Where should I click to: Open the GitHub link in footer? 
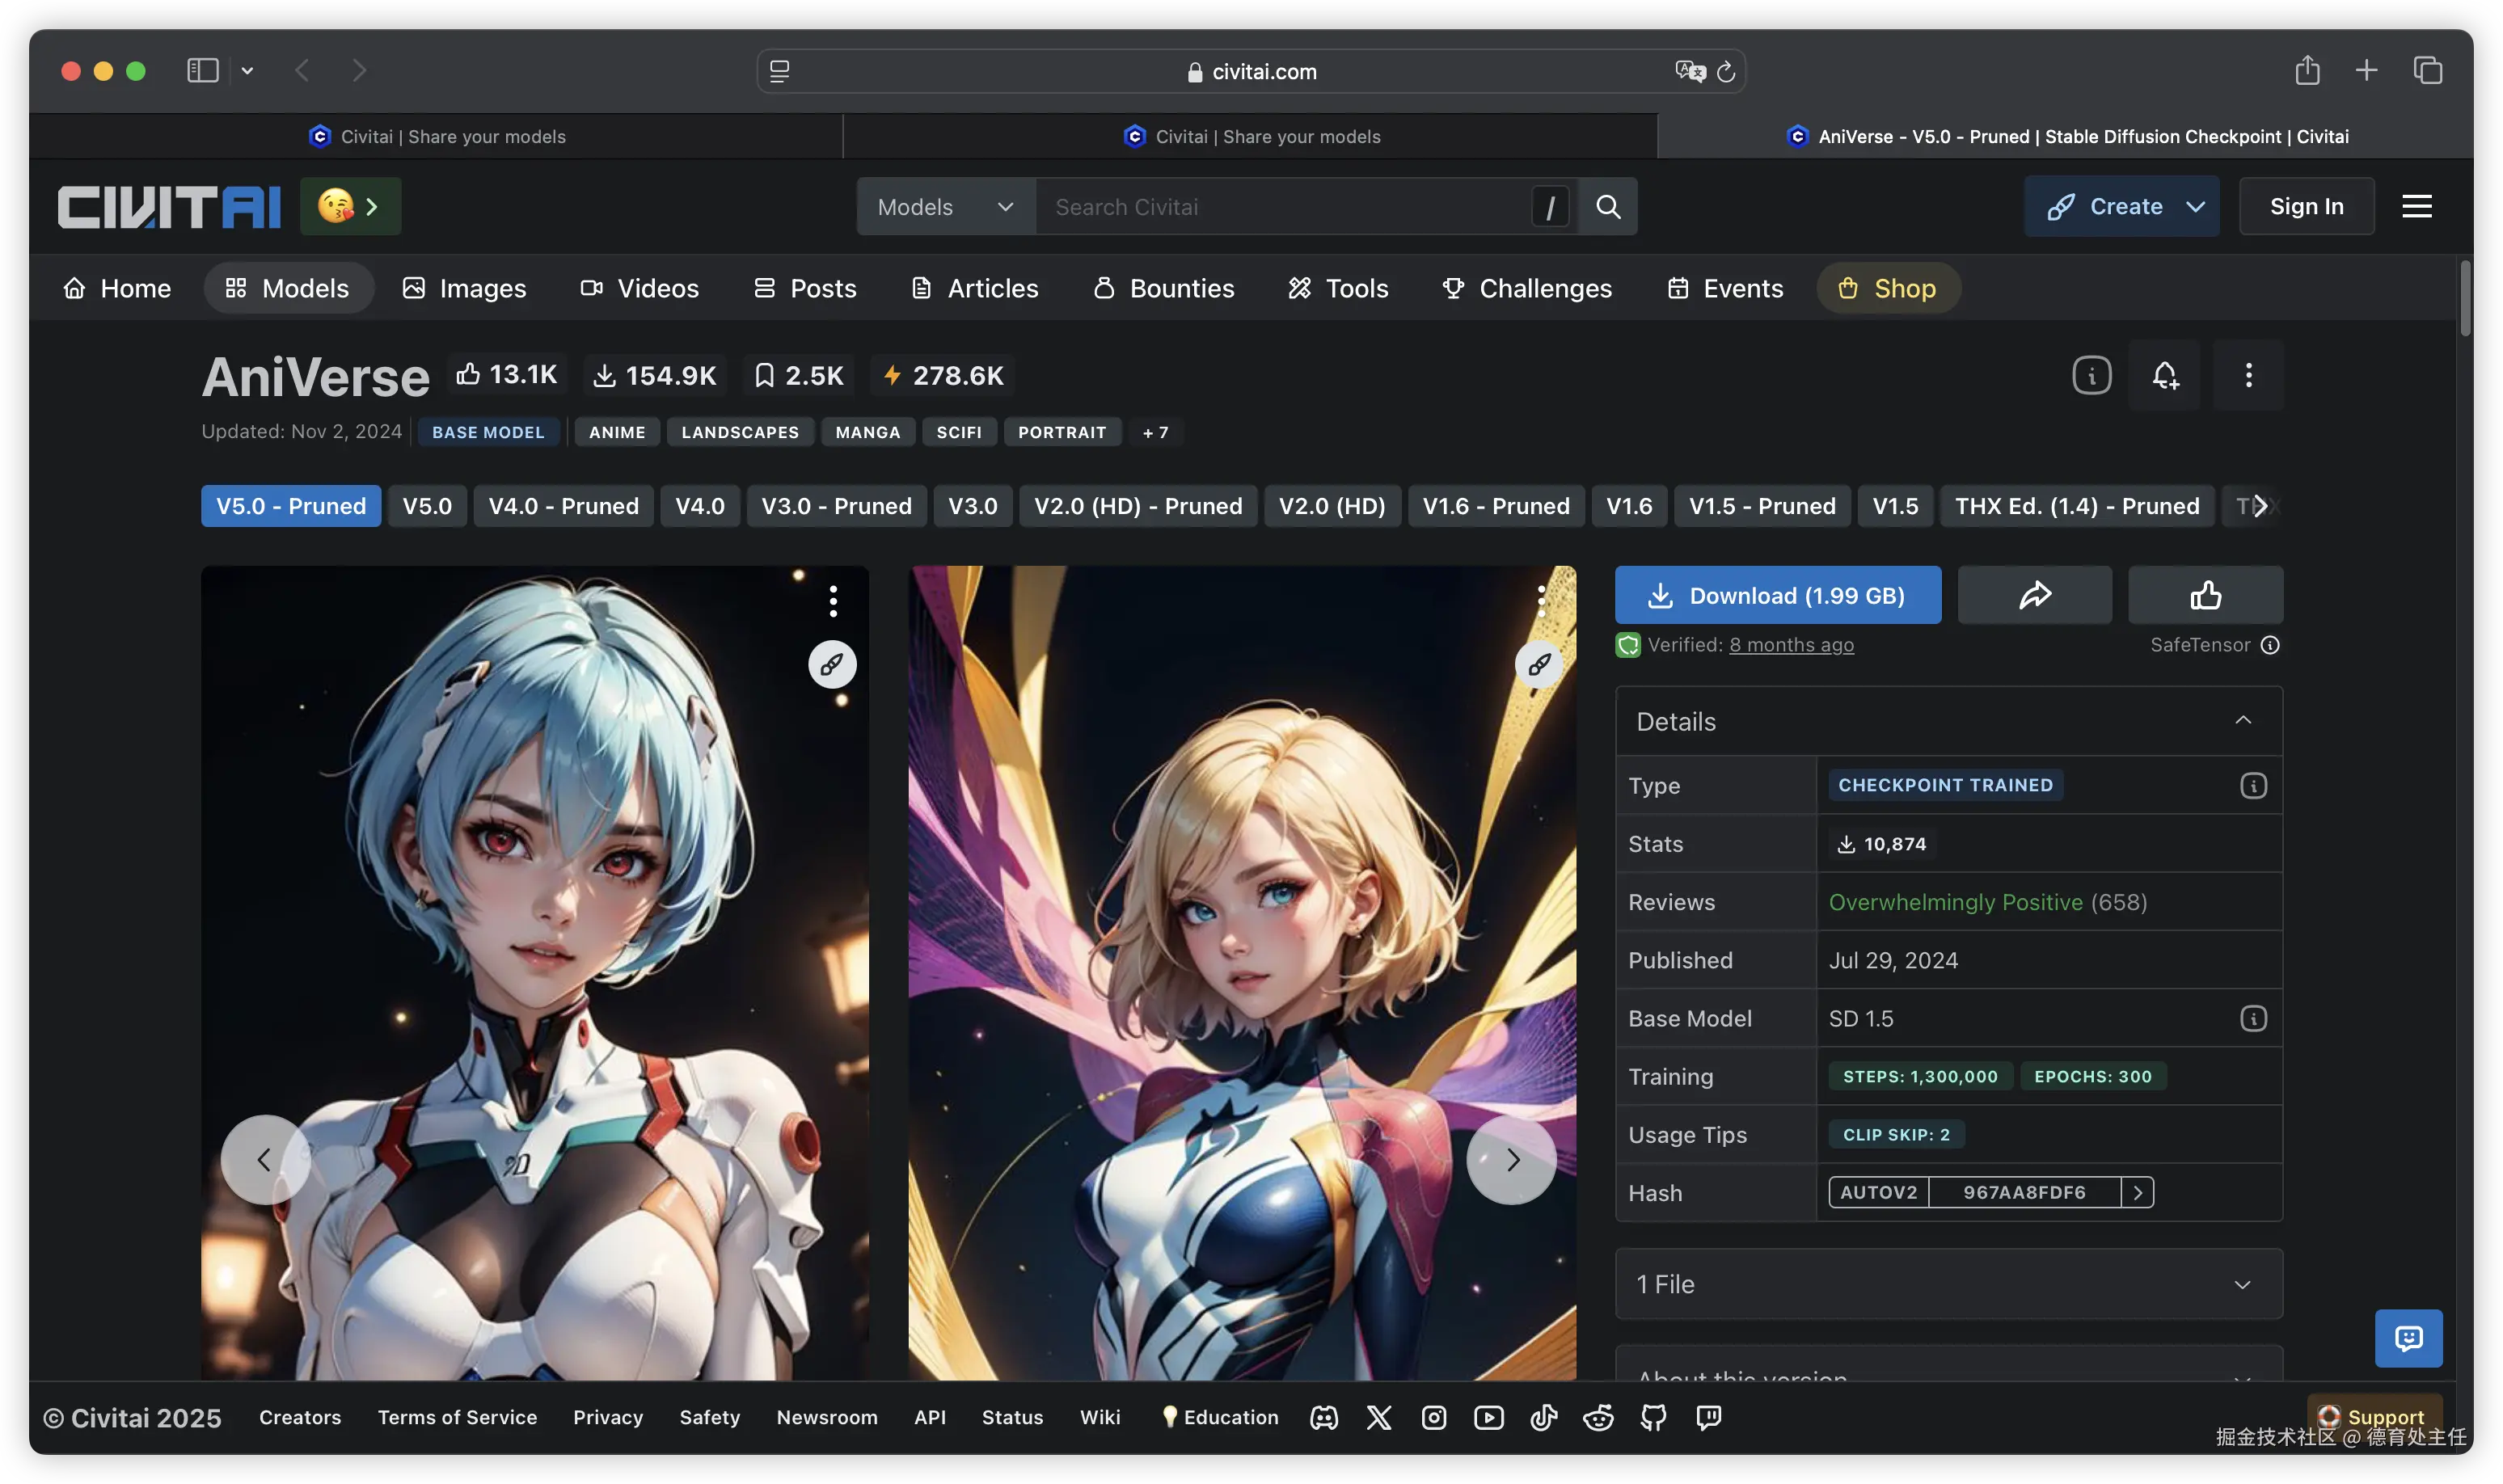(1653, 1417)
